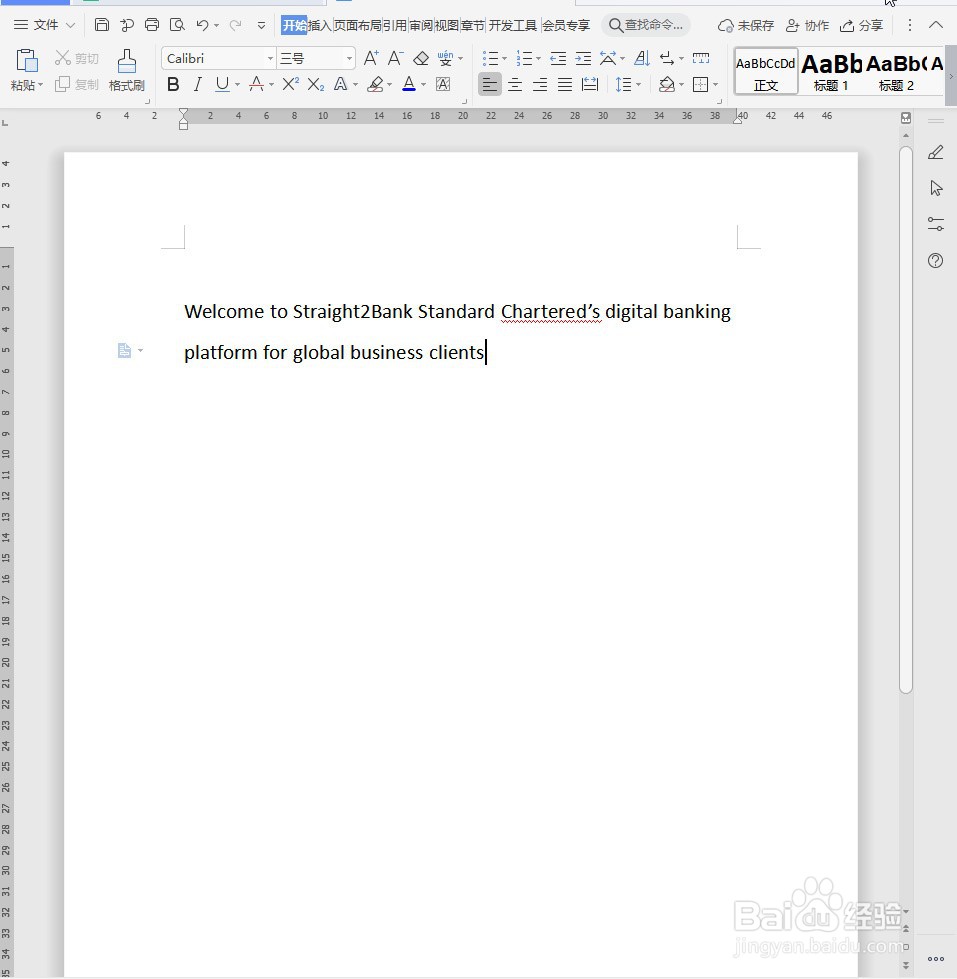The image size is (957, 979).
Task: Click the Redo arrow icon
Action: (x=235, y=25)
